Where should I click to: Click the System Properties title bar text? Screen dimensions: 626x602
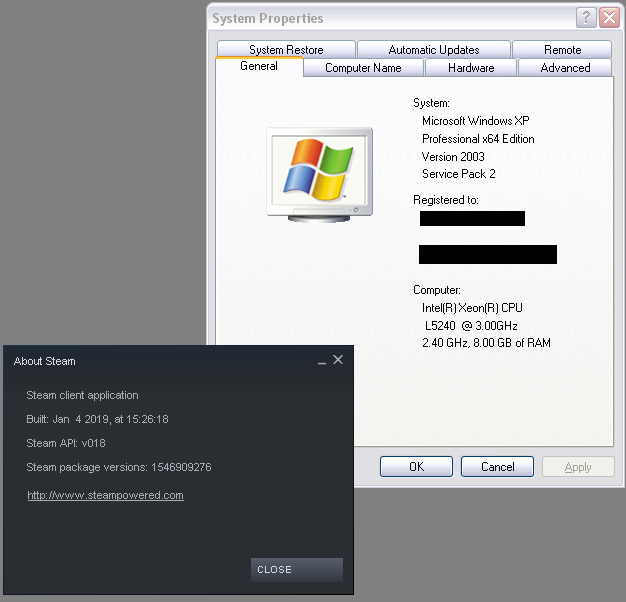point(268,18)
